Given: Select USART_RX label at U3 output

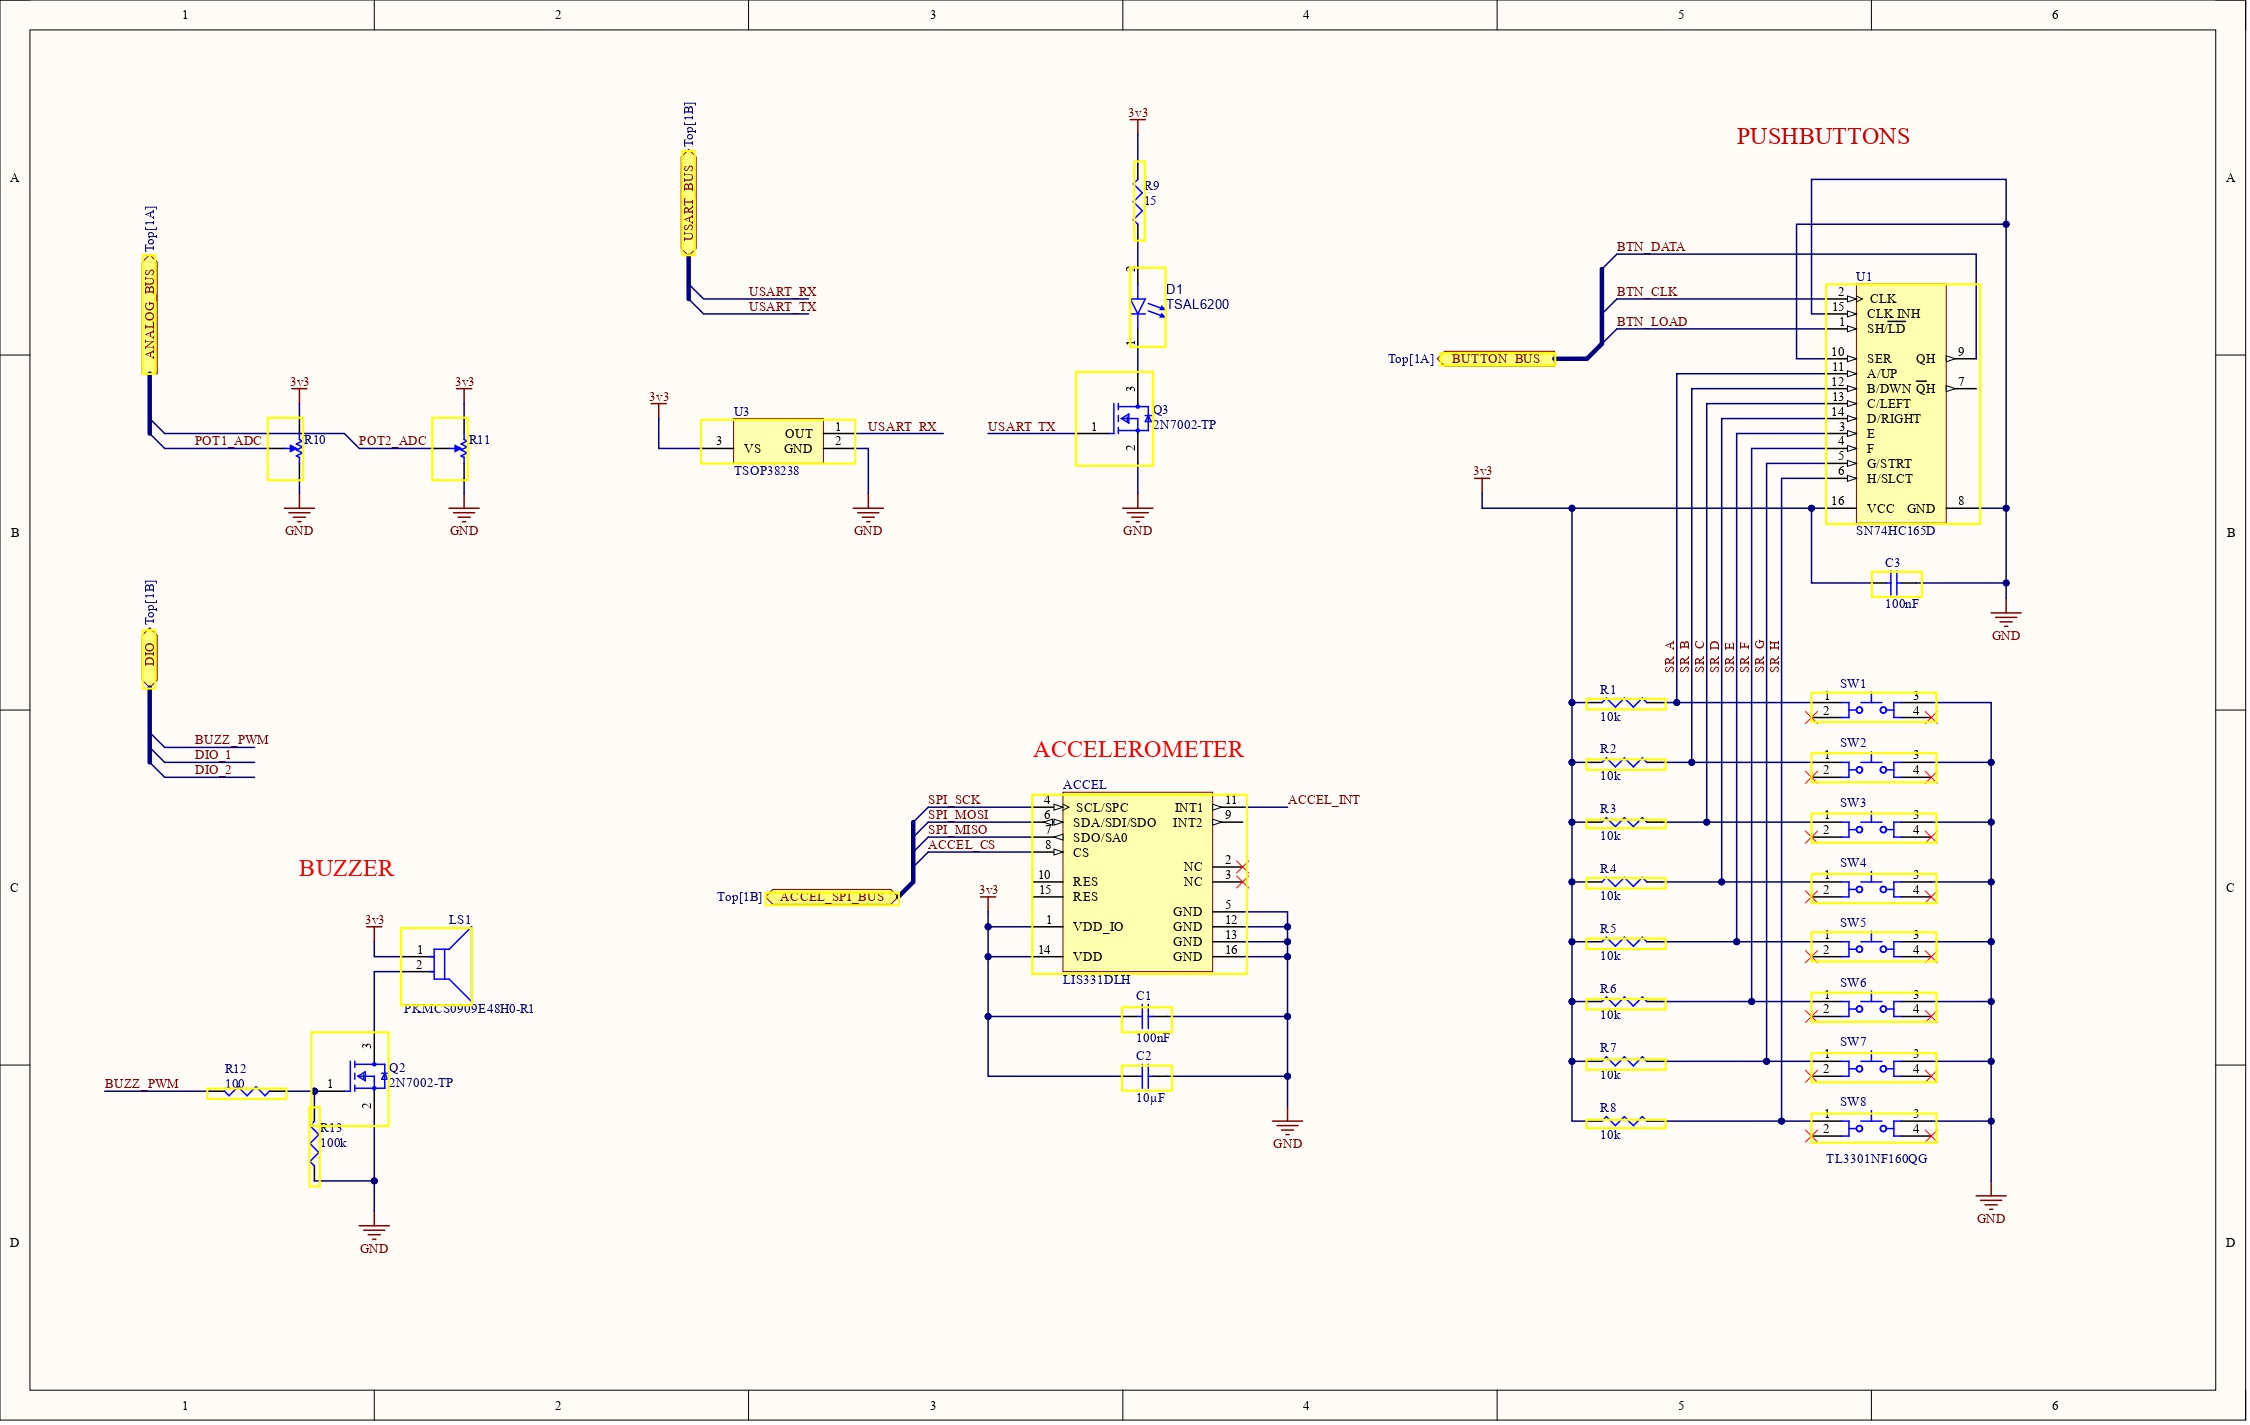Looking at the screenshot, I should 901,427.
